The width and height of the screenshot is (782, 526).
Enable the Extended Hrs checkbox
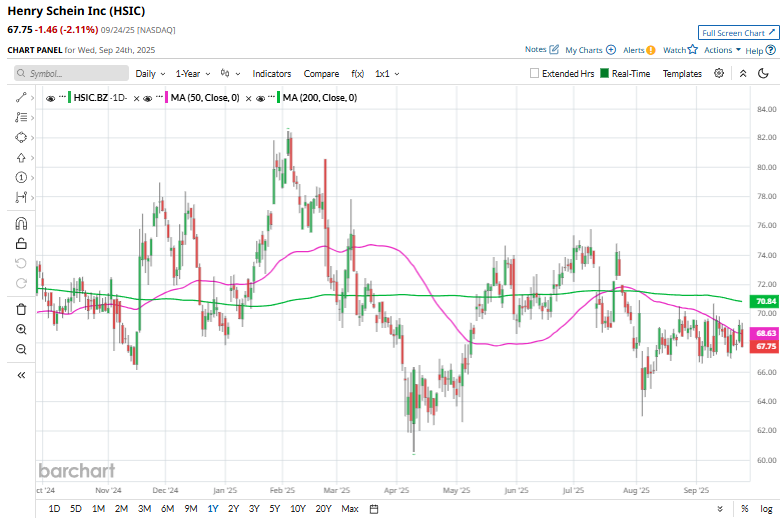tap(535, 74)
